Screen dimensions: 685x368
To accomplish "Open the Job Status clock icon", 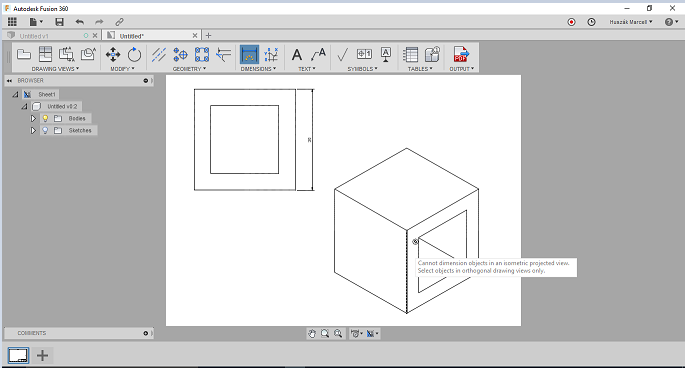I will [591, 22].
